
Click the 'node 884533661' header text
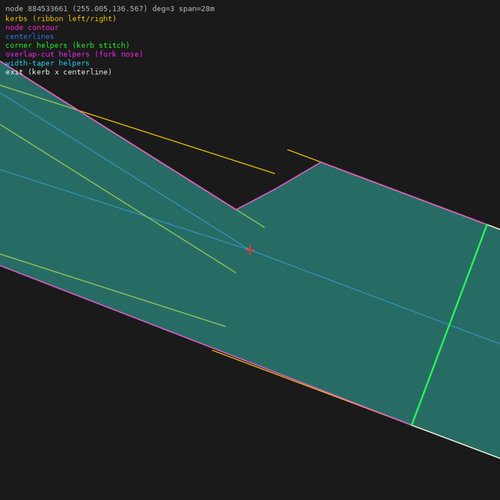(36, 9)
